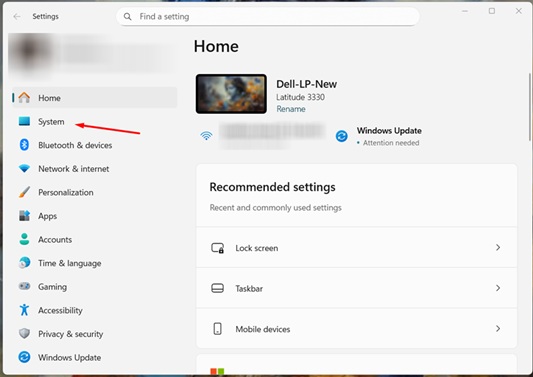
Task: Expand the Taskbar setting chevron
Action: pos(498,288)
